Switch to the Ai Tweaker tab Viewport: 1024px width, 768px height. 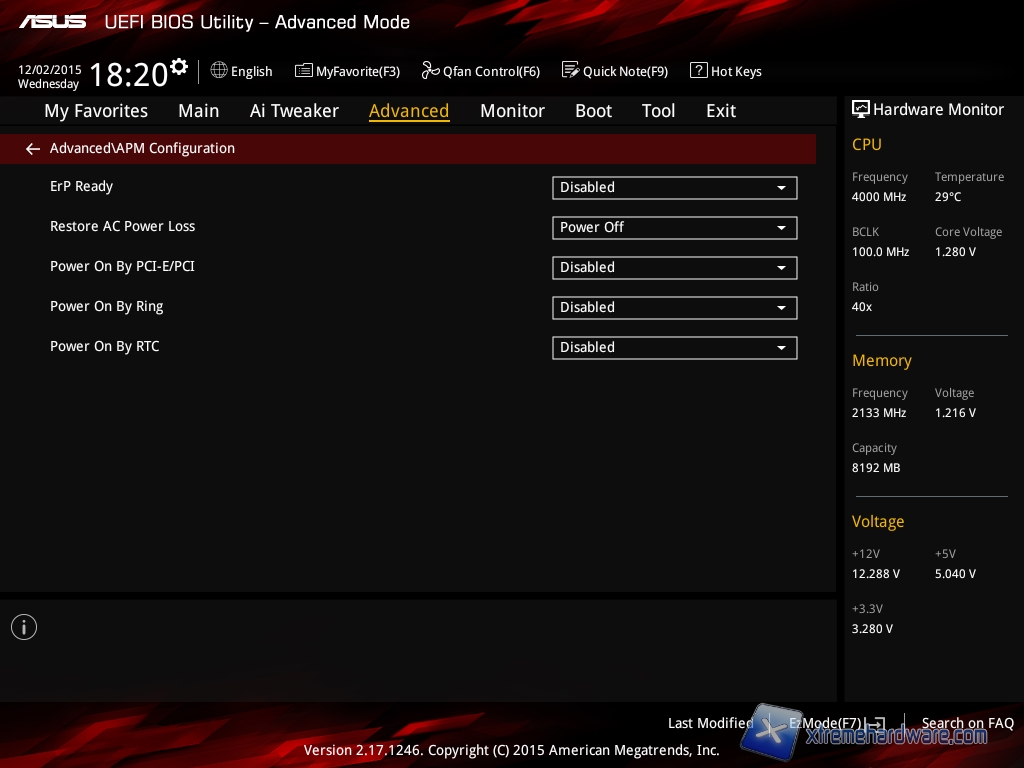(294, 111)
